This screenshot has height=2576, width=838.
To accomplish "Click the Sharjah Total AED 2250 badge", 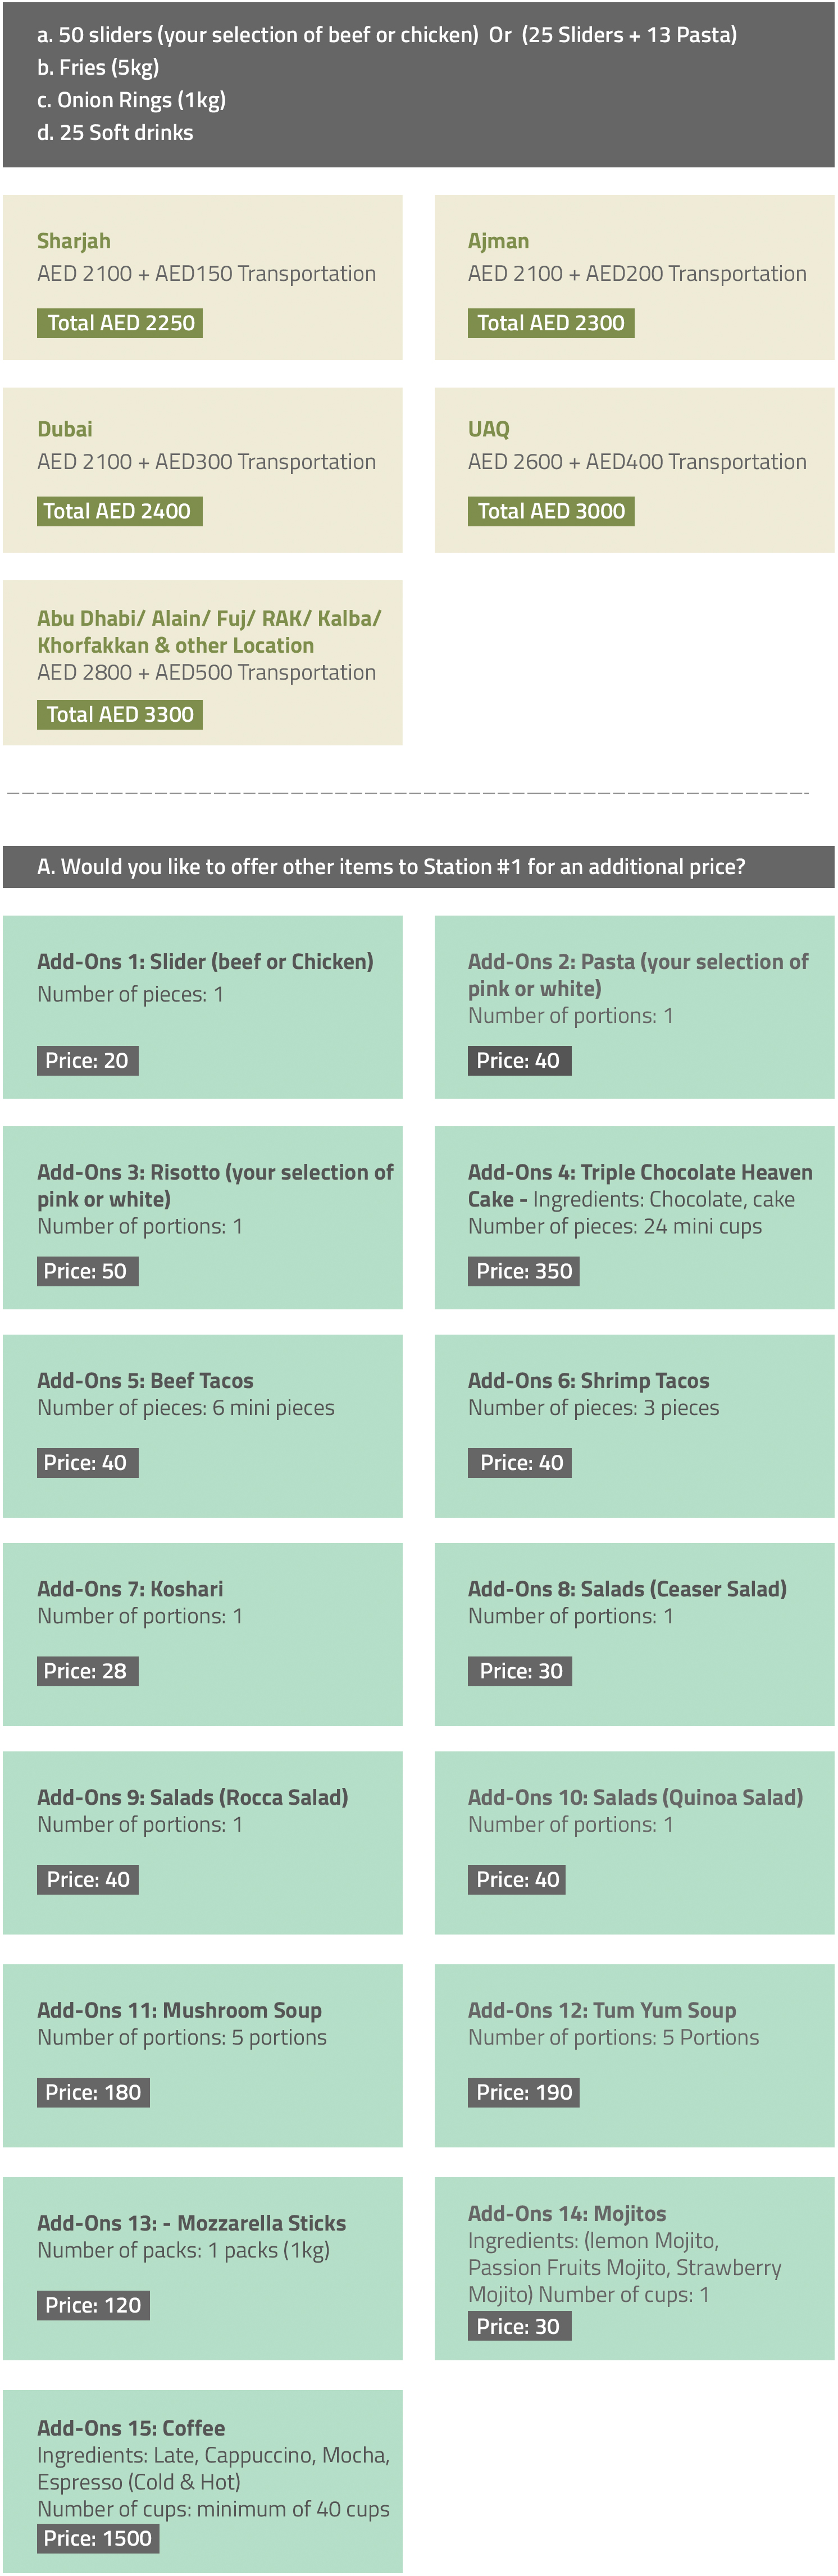I will (120, 323).
